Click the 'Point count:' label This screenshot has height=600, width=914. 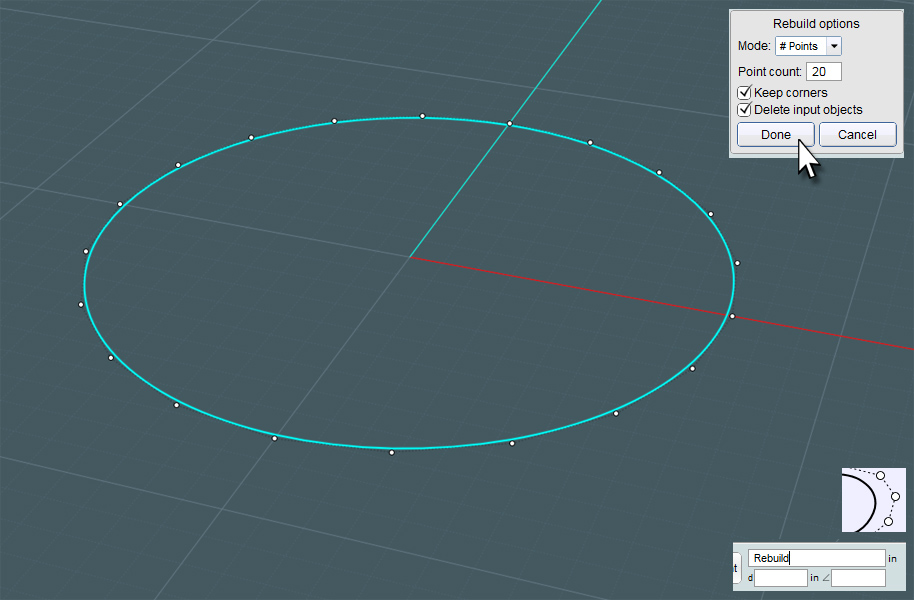[x=770, y=72]
